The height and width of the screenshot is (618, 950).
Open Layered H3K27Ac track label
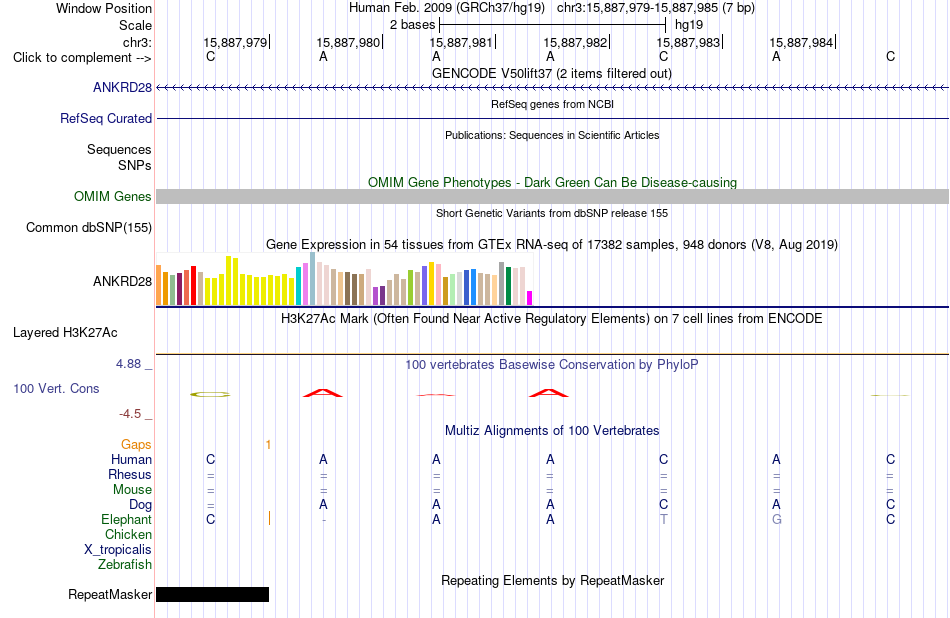[65, 332]
